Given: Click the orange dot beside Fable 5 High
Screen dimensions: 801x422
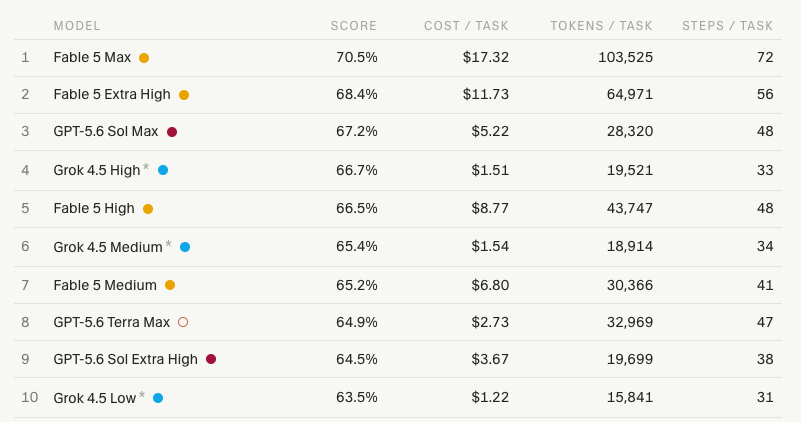Looking at the screenshot, I should (148, 208).
